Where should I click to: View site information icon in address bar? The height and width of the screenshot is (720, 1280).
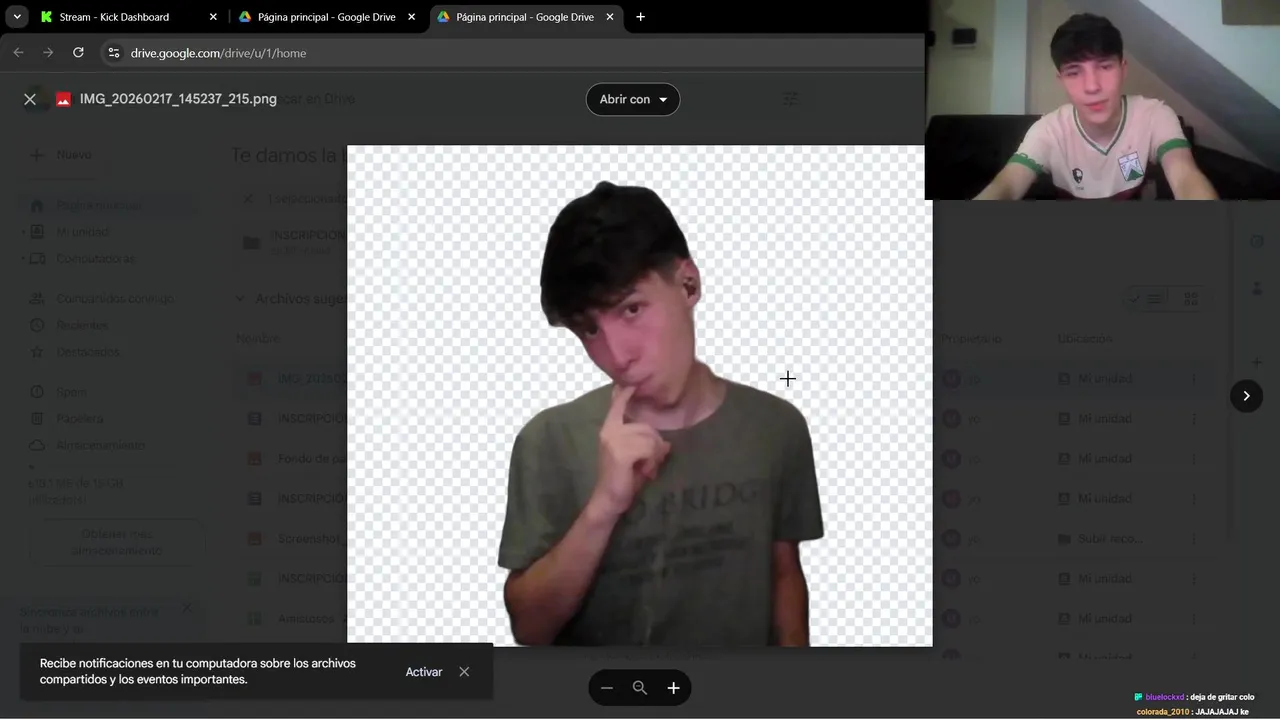tap(113, 53)
